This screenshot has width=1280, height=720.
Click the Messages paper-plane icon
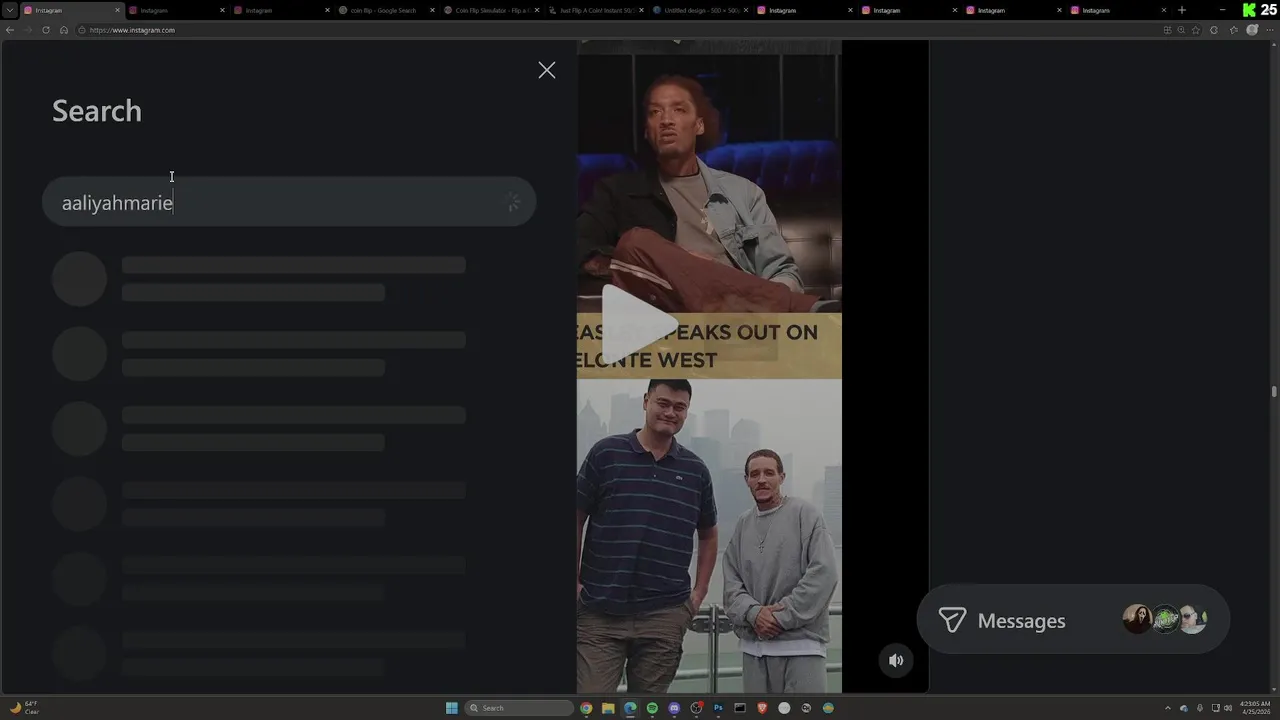[x=952, y=620]
